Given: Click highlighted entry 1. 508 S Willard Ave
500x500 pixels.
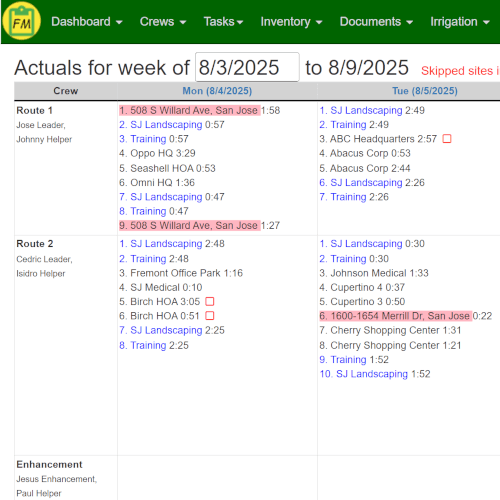Looking at the screenshot, I should 189,110.
